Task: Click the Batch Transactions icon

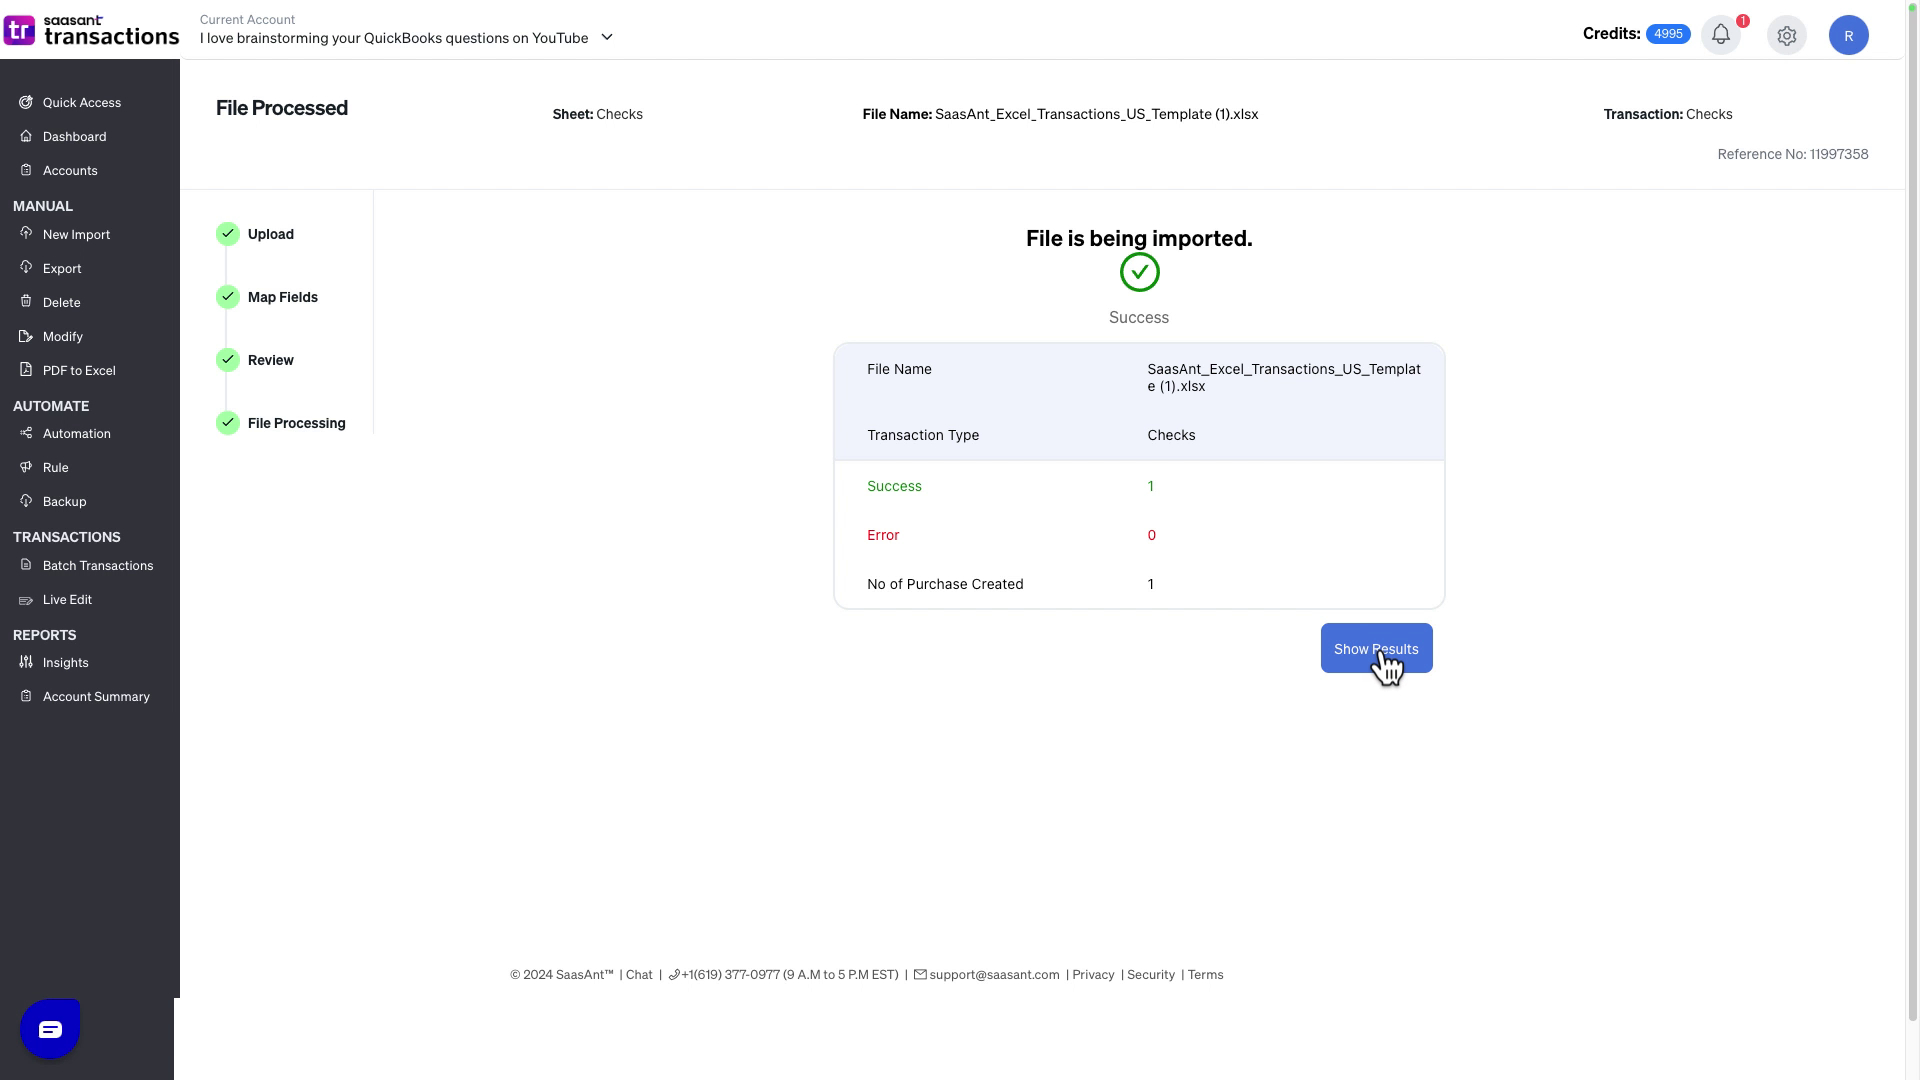Action: click(26, 565)
